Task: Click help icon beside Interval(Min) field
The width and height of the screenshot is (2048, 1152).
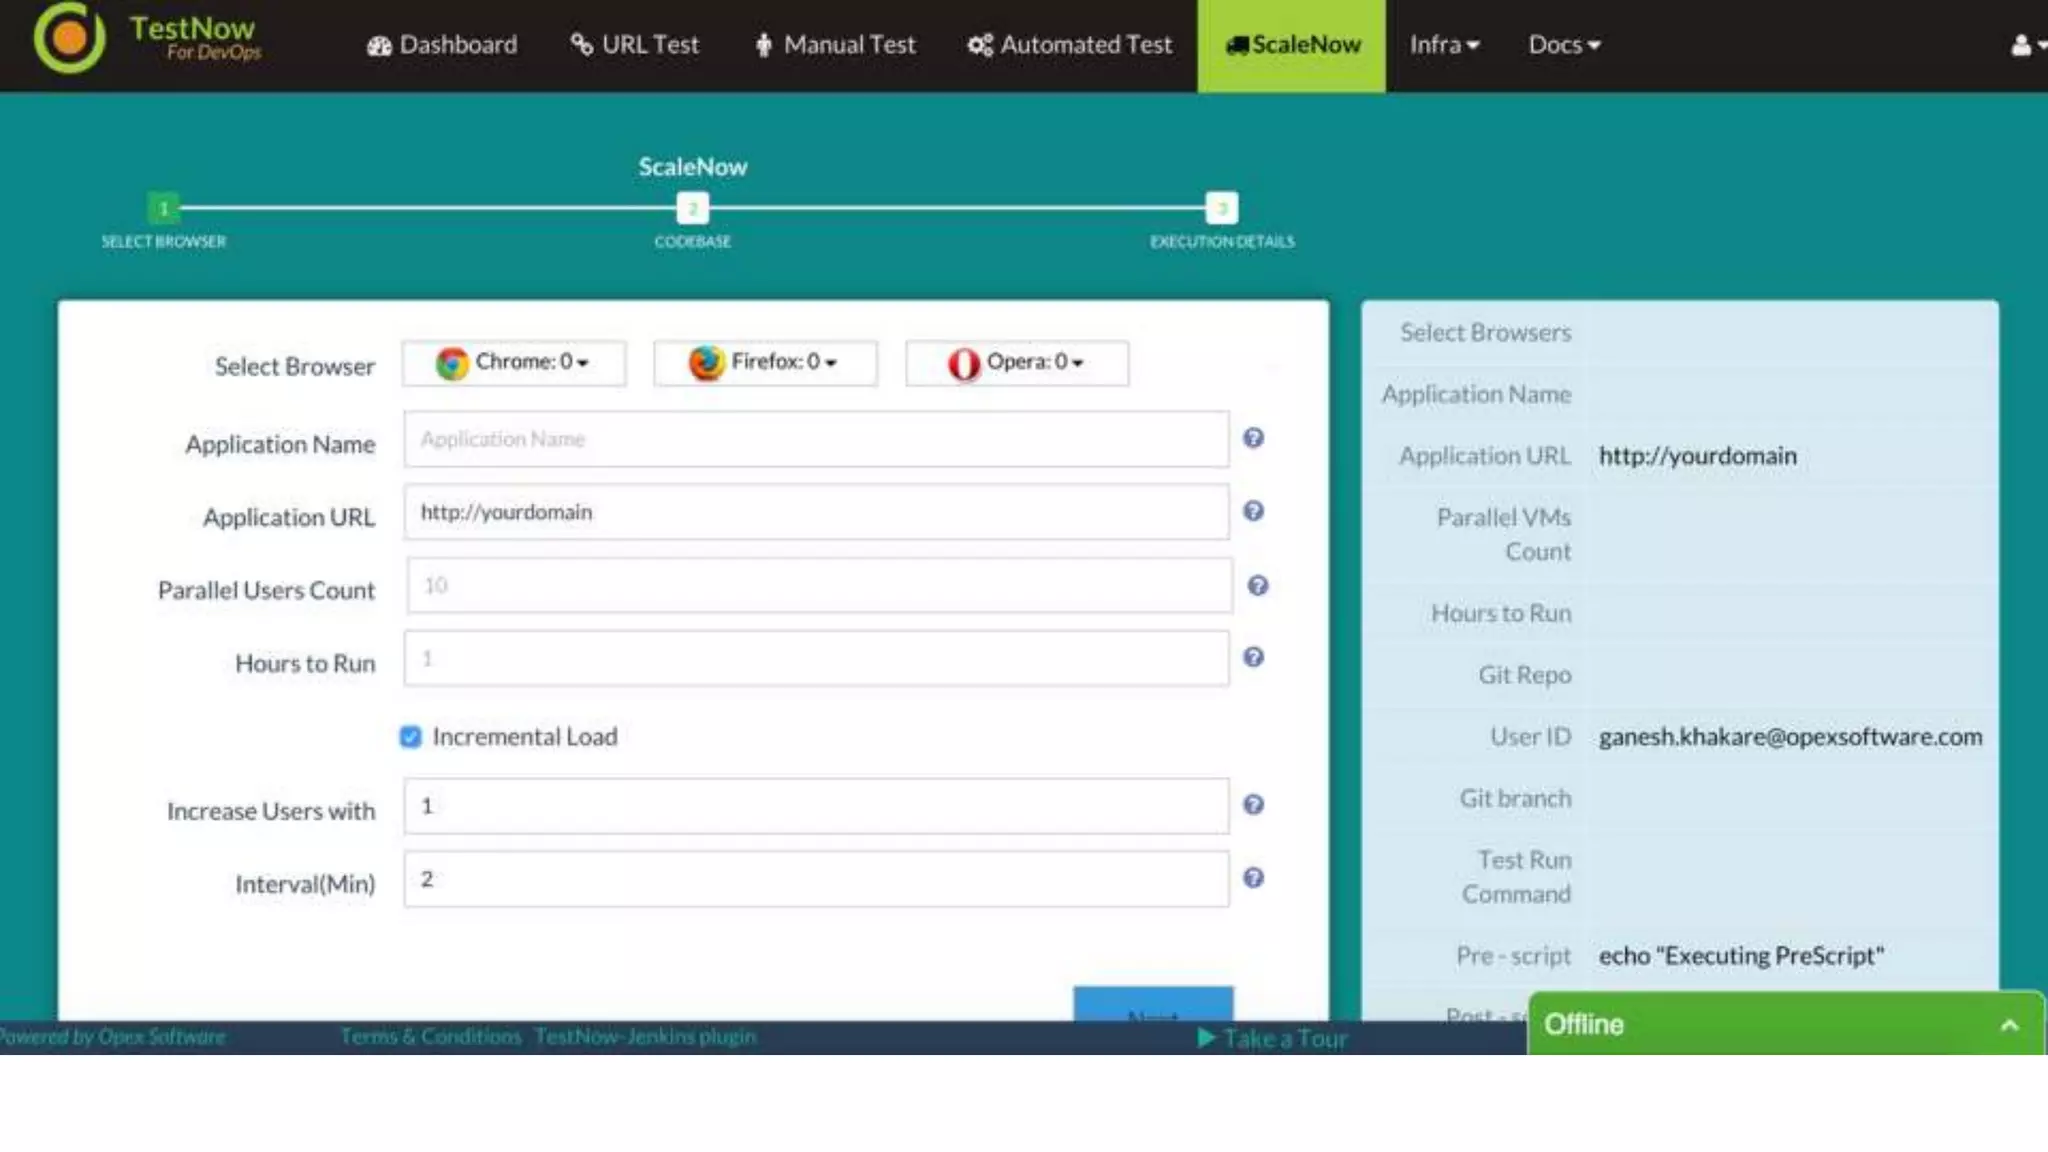Action: (x=1253, y=878)
